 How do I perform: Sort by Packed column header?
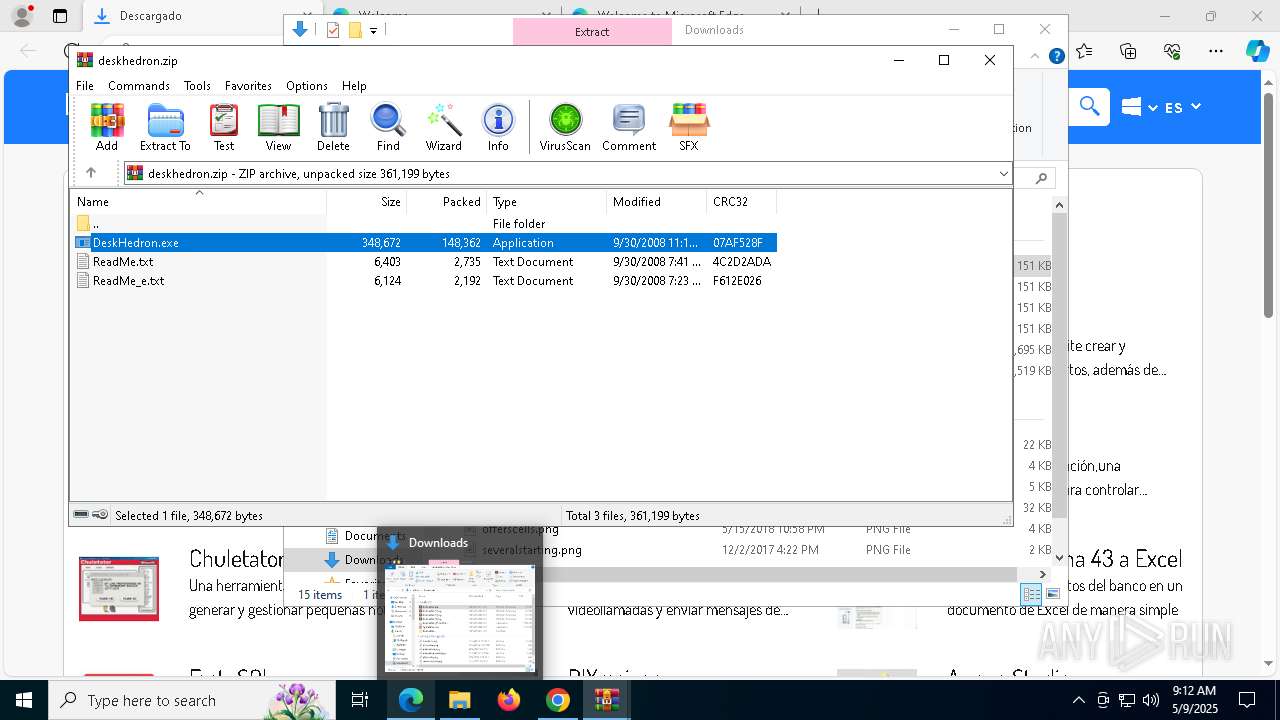[x=447, y=202]
